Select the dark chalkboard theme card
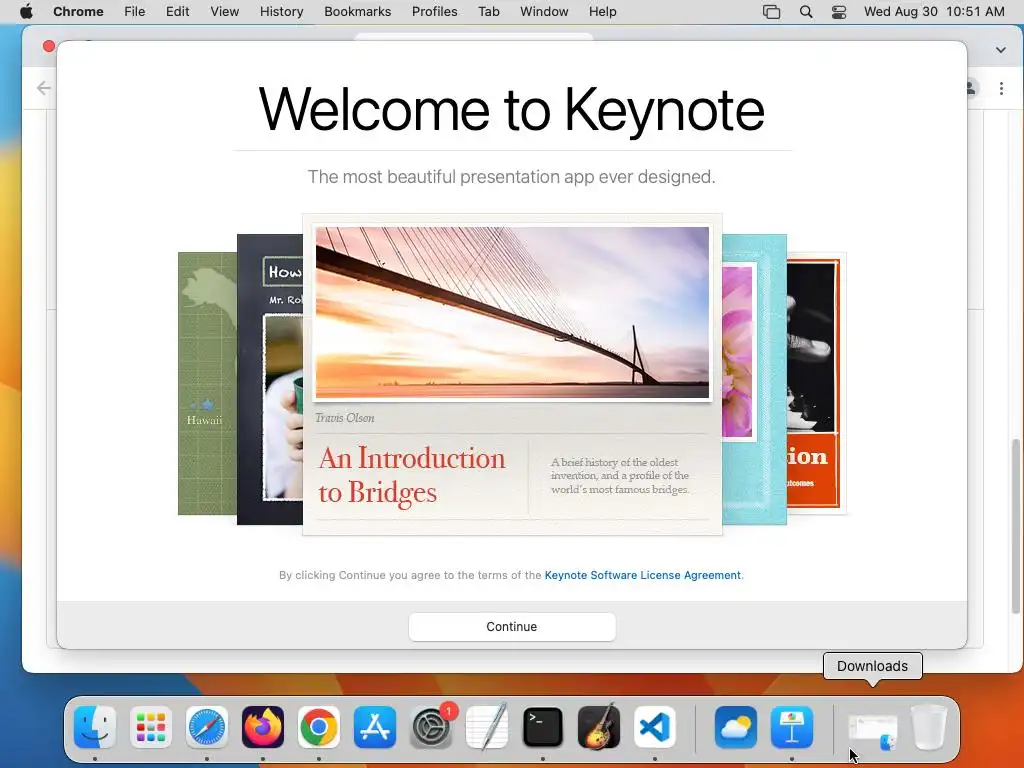This screenshot has height=768, width=1024. click(270, 379)
